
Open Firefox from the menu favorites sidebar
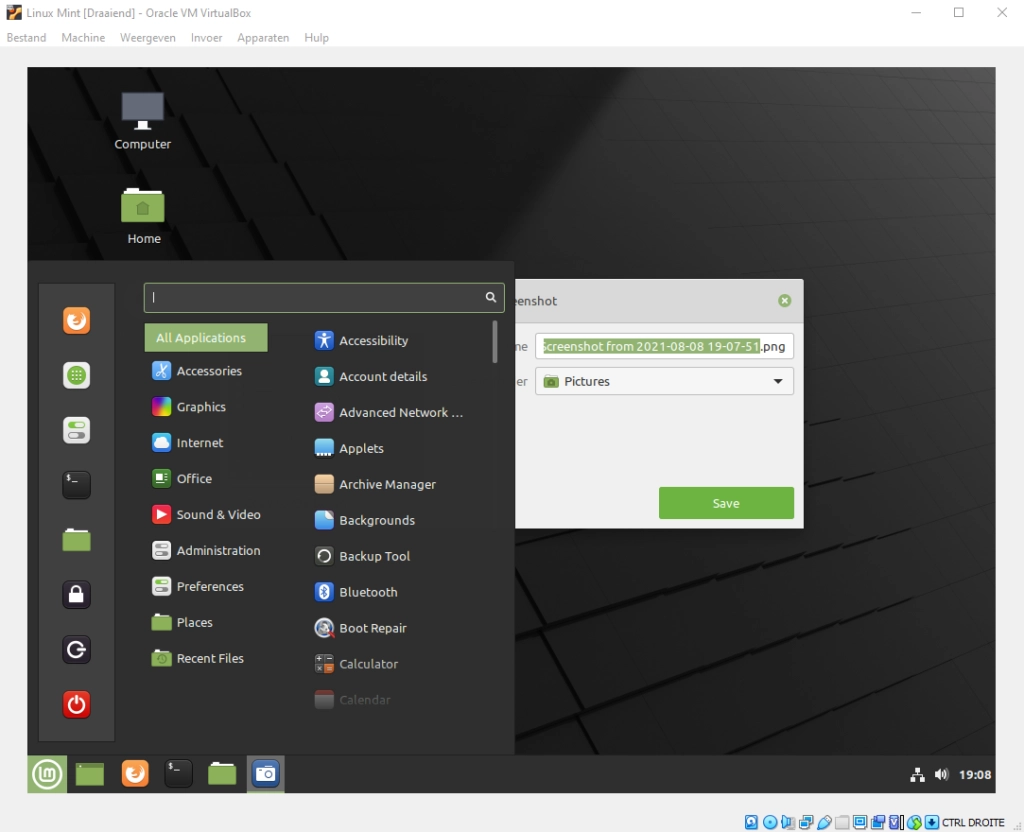coord(77,321)
